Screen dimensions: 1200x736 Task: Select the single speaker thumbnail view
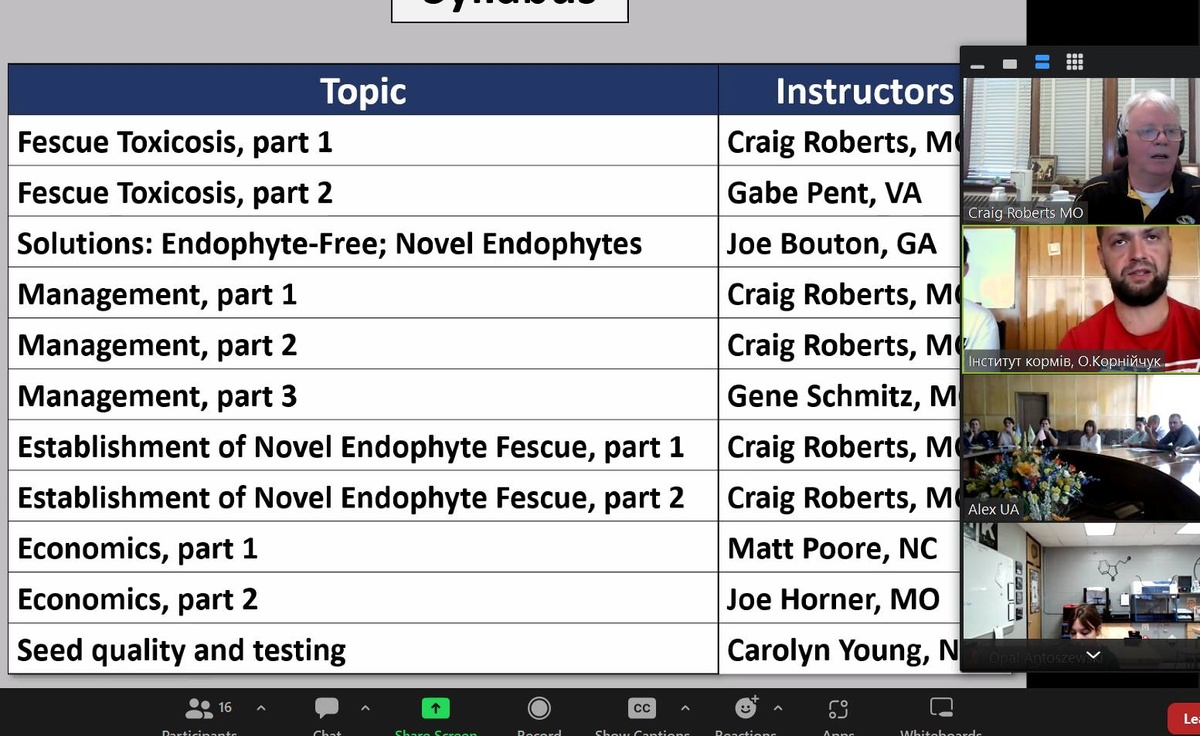(x=1010, y=64)
